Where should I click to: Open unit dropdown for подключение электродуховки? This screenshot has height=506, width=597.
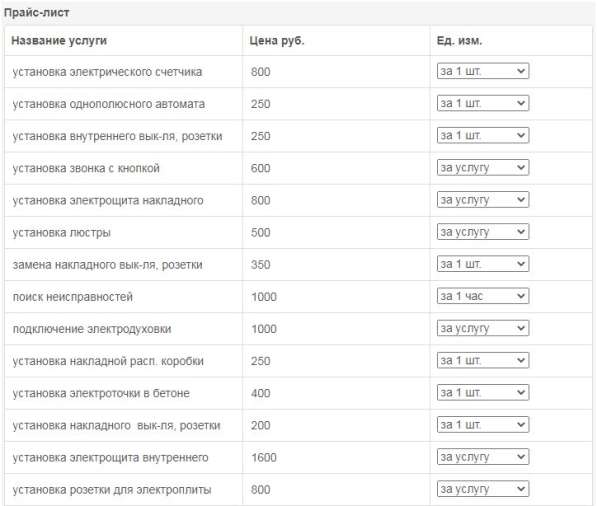click(483, 328)
